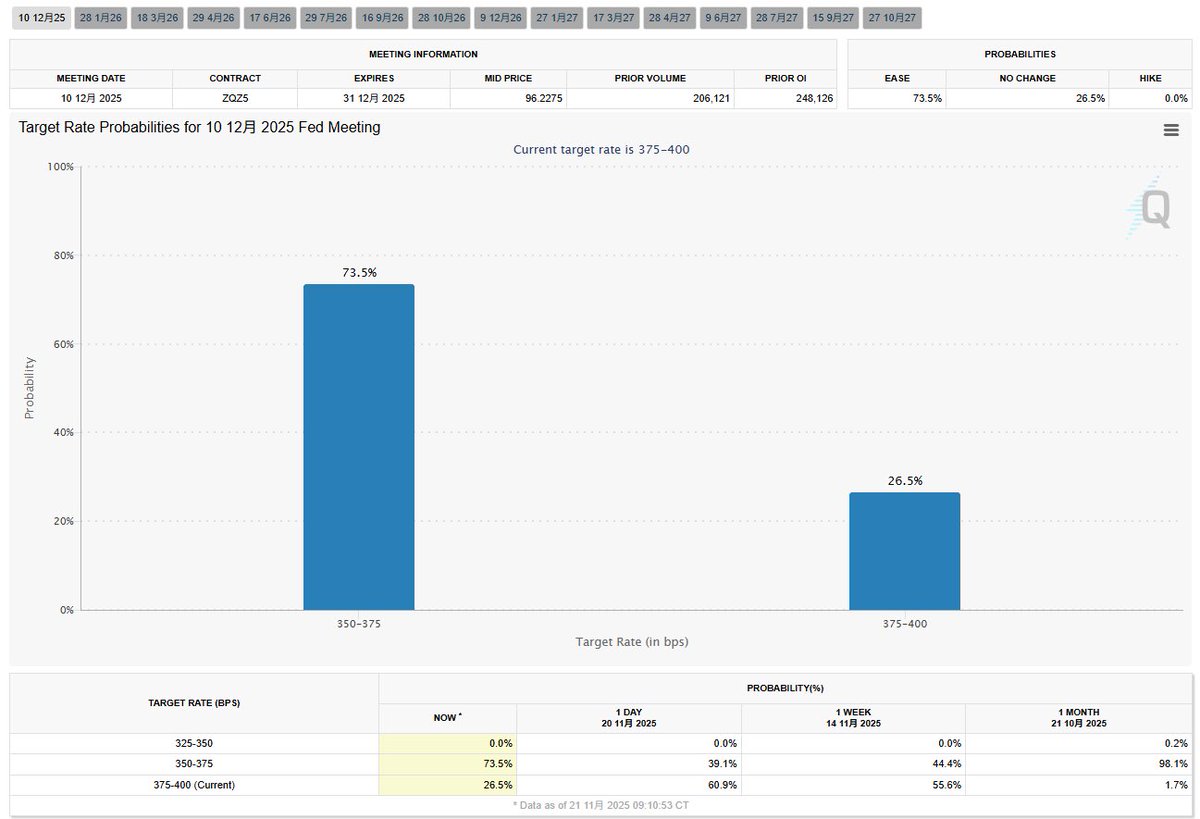Click the 350-375 target rate row label in table
This screenshot has height=819, width=1200.
point(195,763)
